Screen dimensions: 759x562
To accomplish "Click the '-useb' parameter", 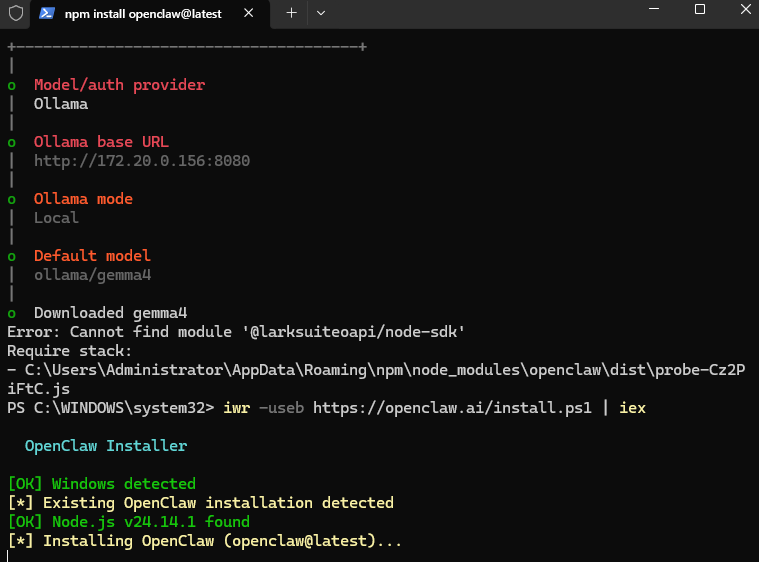I will [282, 408].
